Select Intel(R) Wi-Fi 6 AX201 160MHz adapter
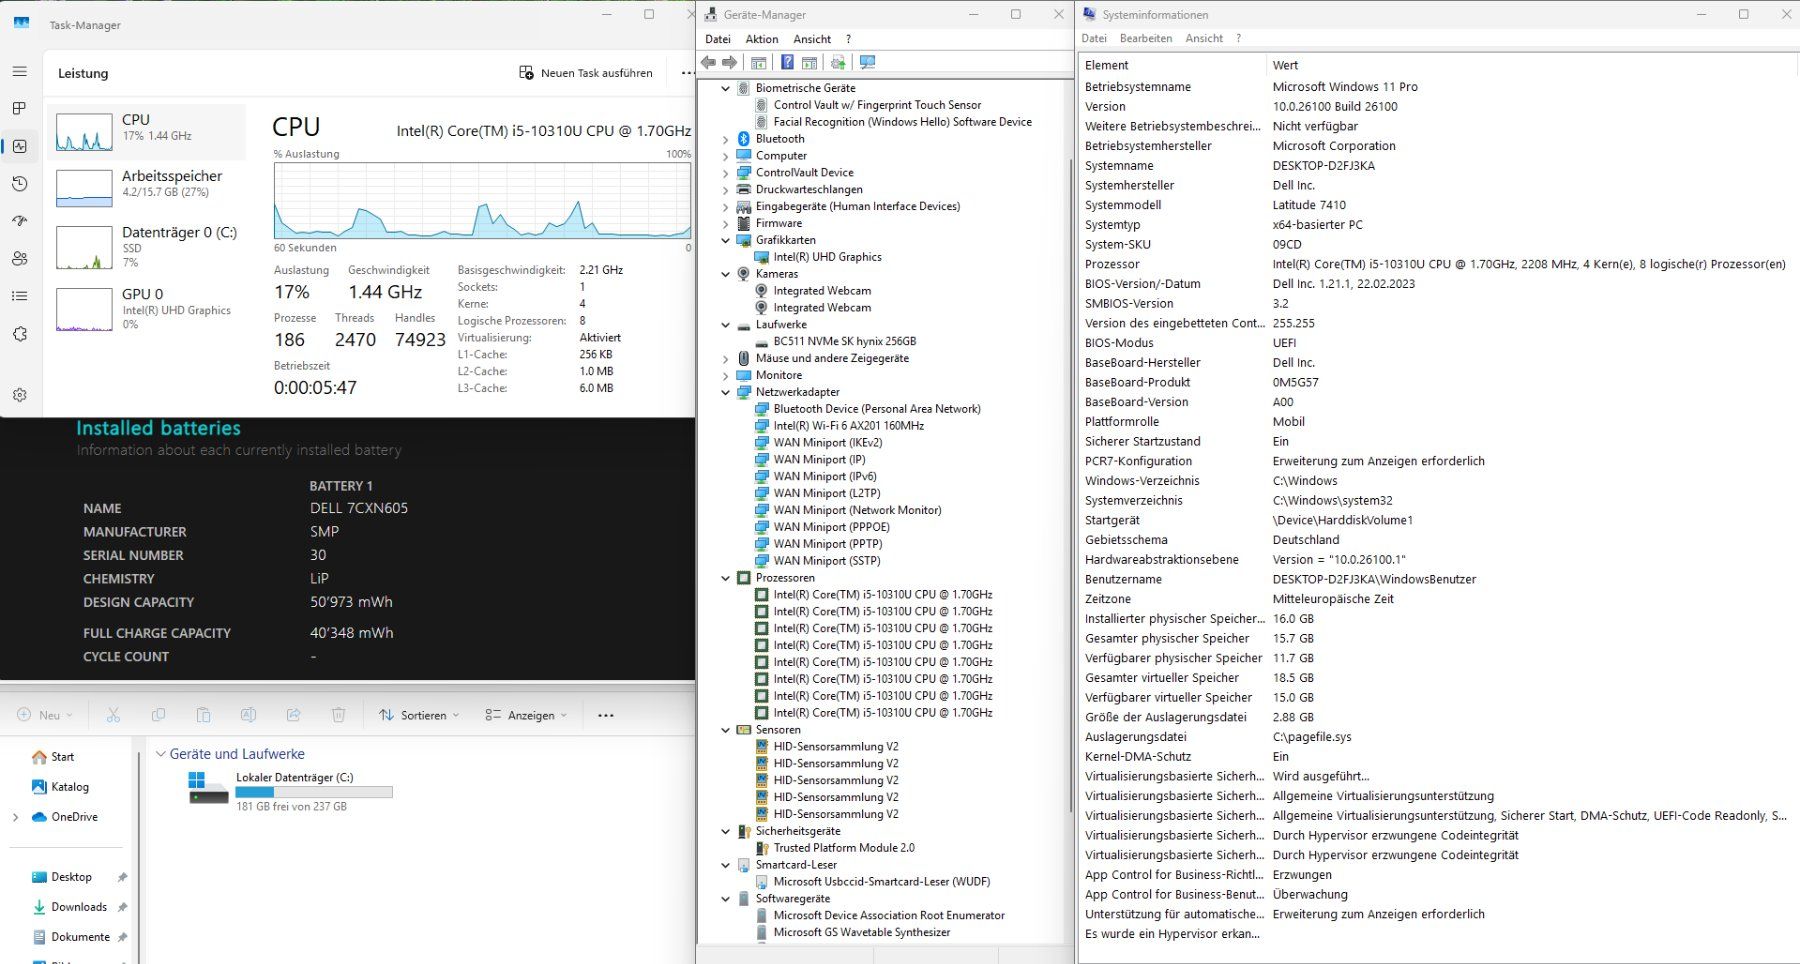 (848, 426)
